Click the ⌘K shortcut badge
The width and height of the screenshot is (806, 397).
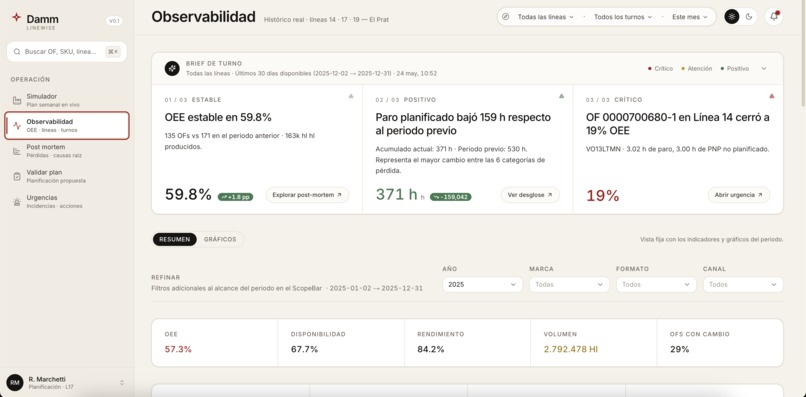[x=113, y=52]
